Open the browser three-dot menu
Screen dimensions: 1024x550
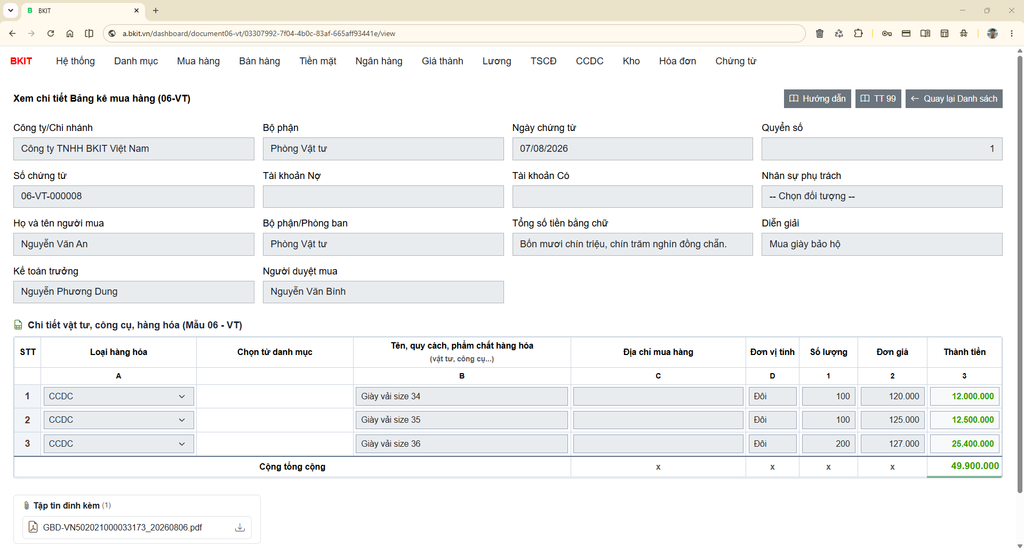pos(1012,33)
